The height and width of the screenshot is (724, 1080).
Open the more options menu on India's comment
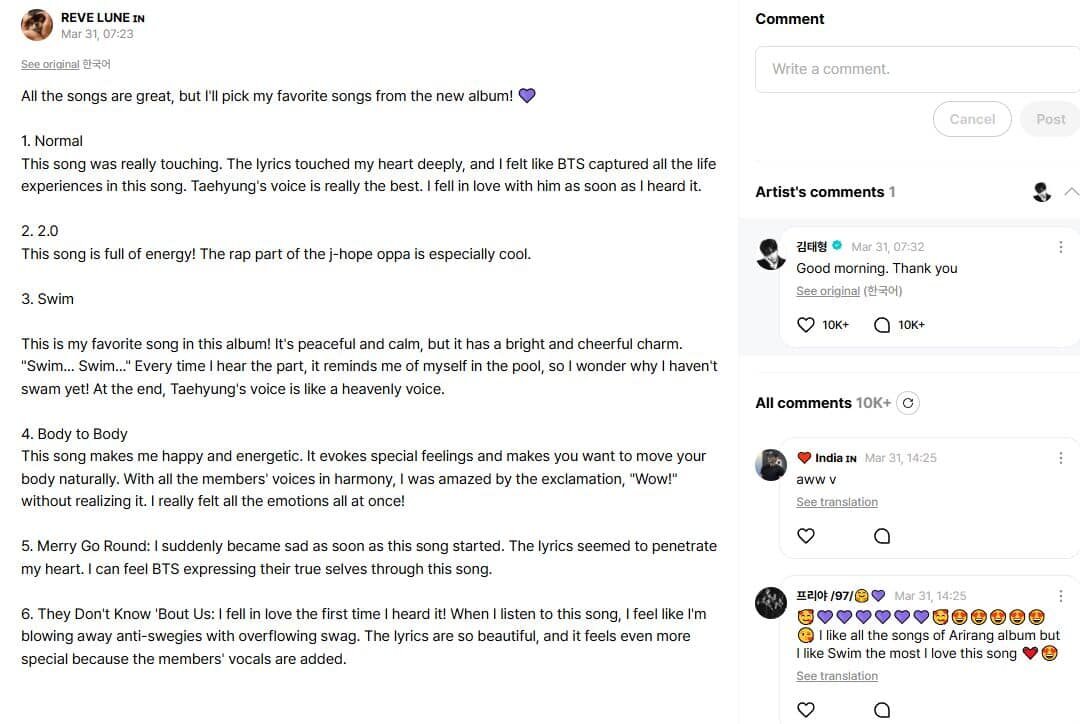click(1061, 458)
